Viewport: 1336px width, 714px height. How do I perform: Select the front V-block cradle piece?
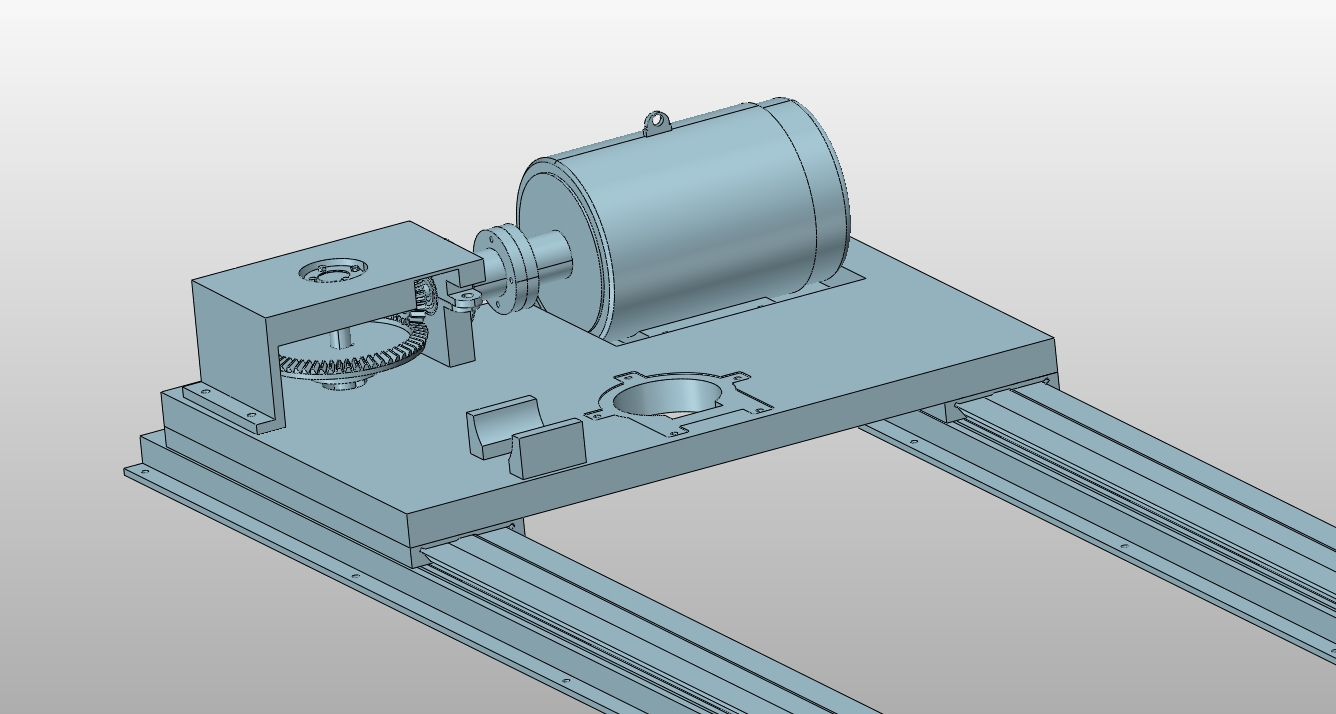[547, 447]
